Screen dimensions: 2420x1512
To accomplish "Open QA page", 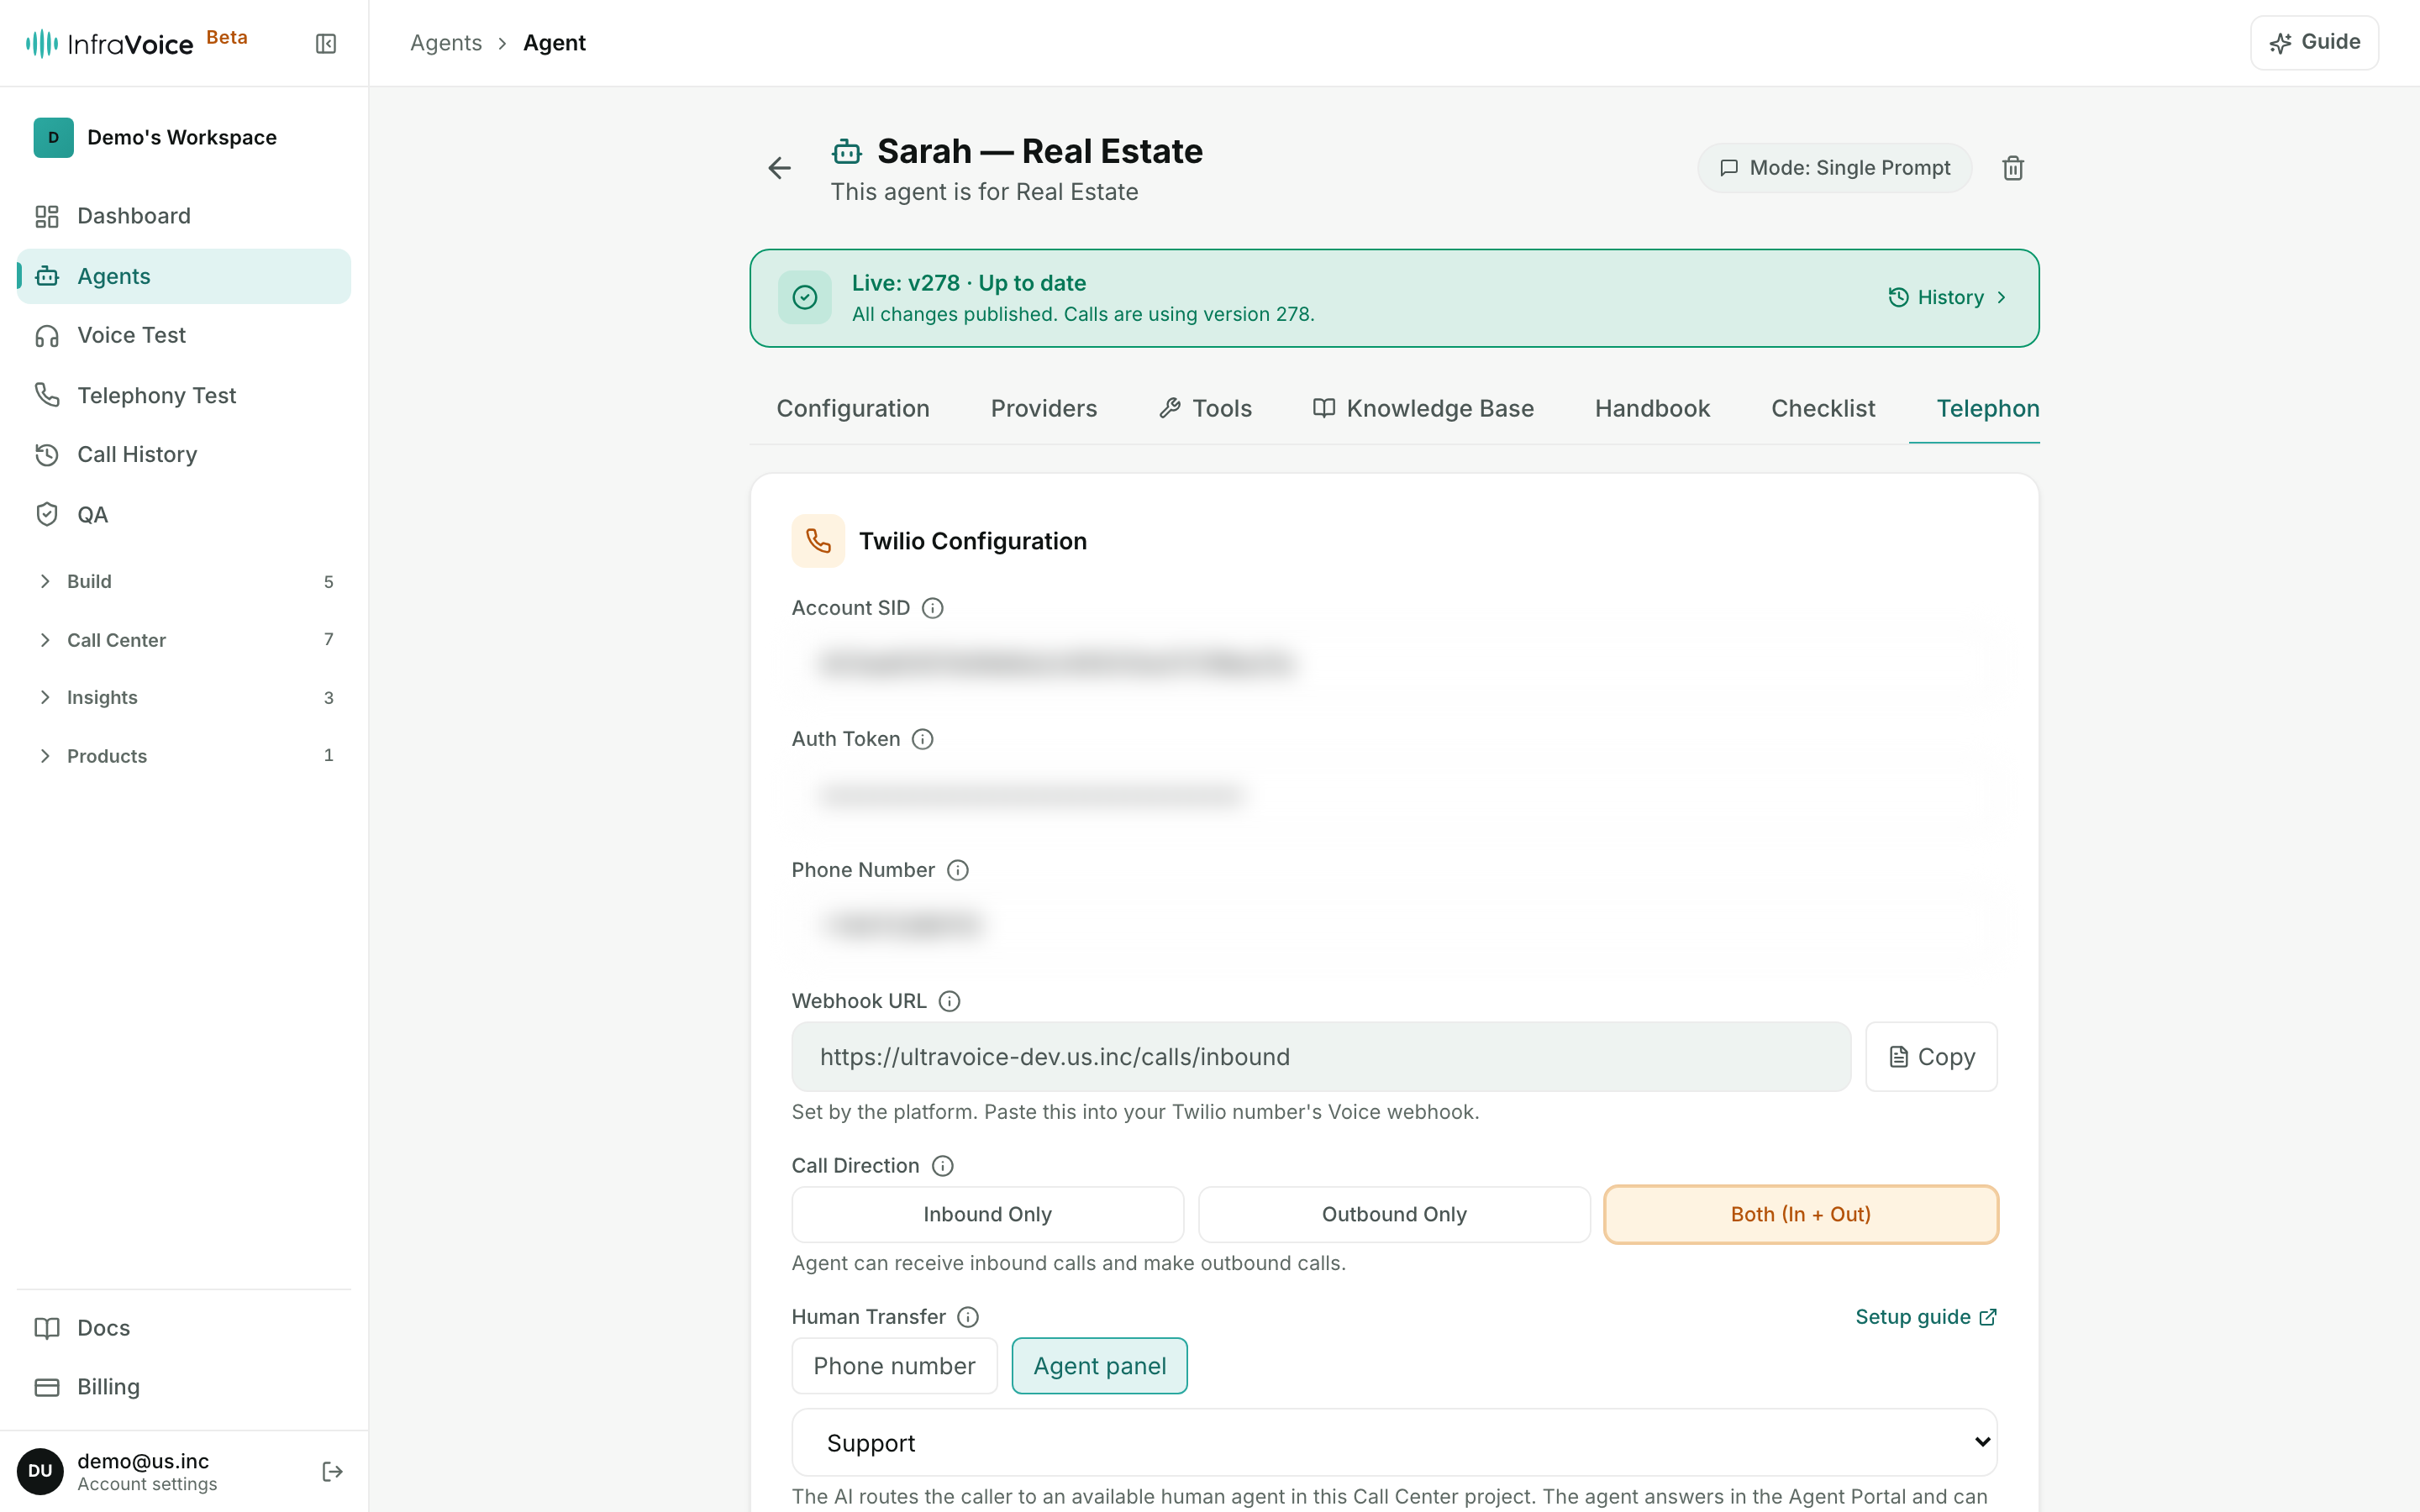I will point(184,514).
